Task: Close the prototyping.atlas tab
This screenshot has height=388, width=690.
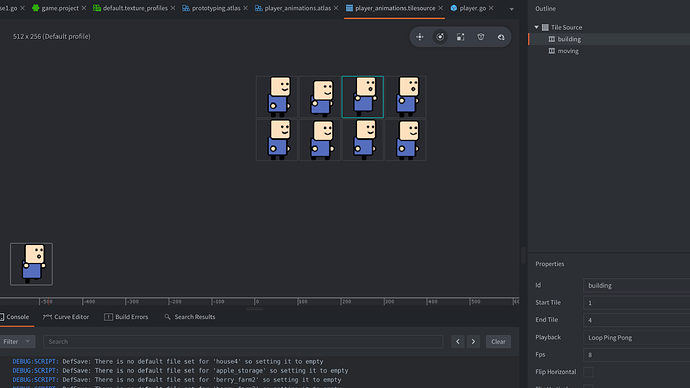Action: pyautogui.click(x=246, y=8)
